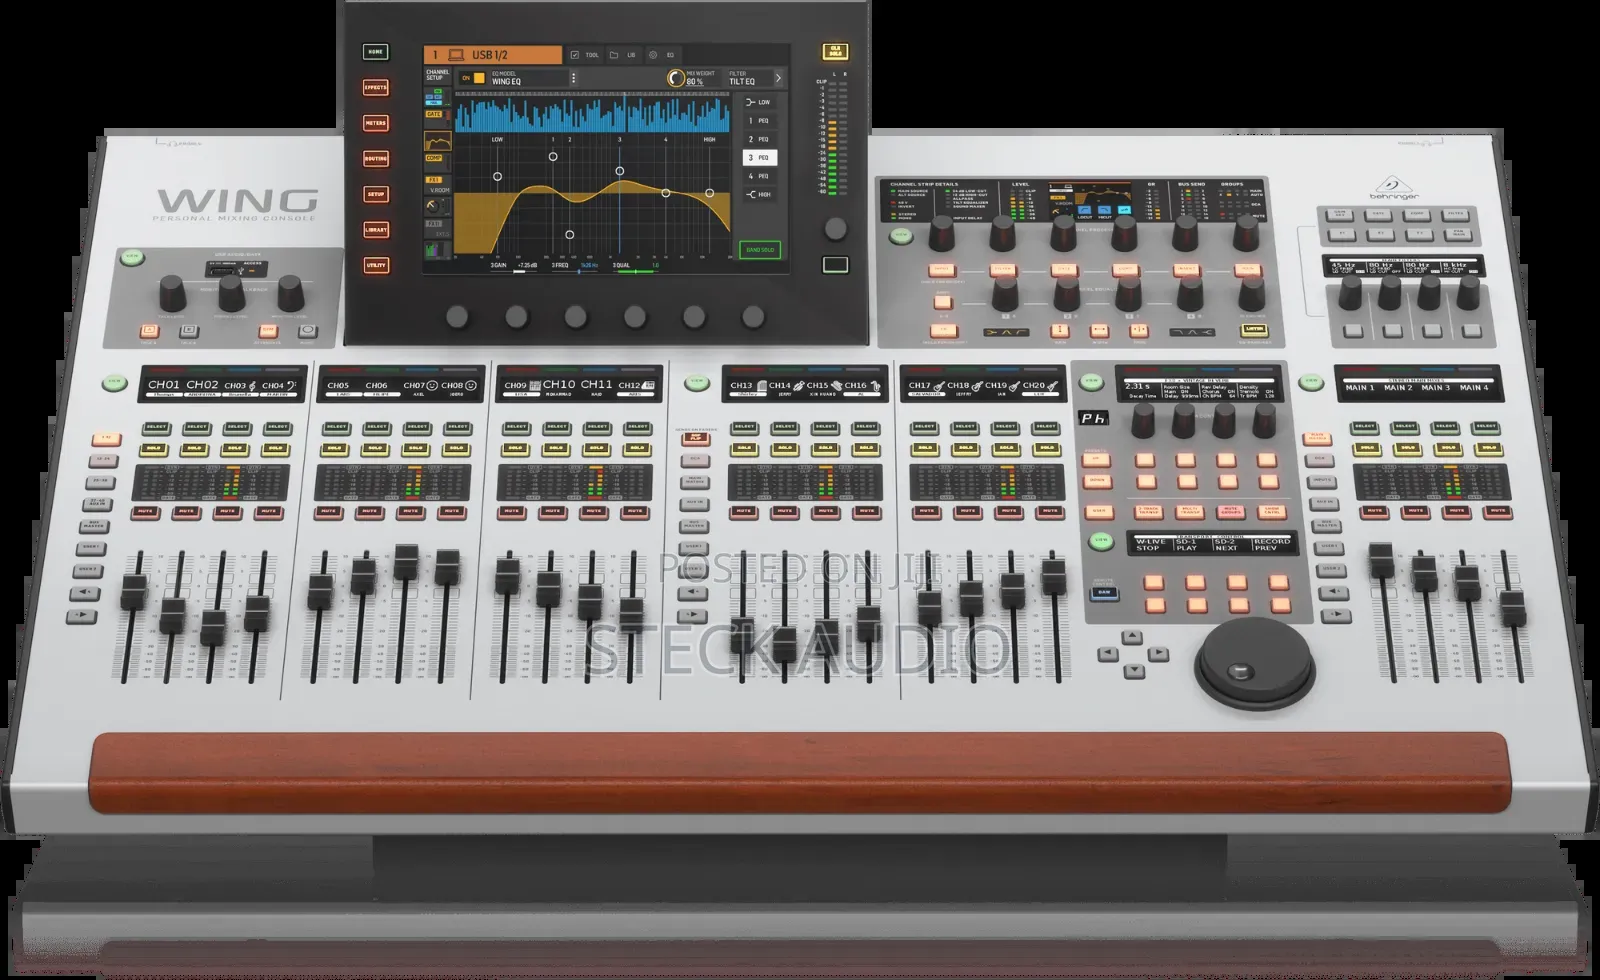Tap the instrument icon next to CH14

799,385
